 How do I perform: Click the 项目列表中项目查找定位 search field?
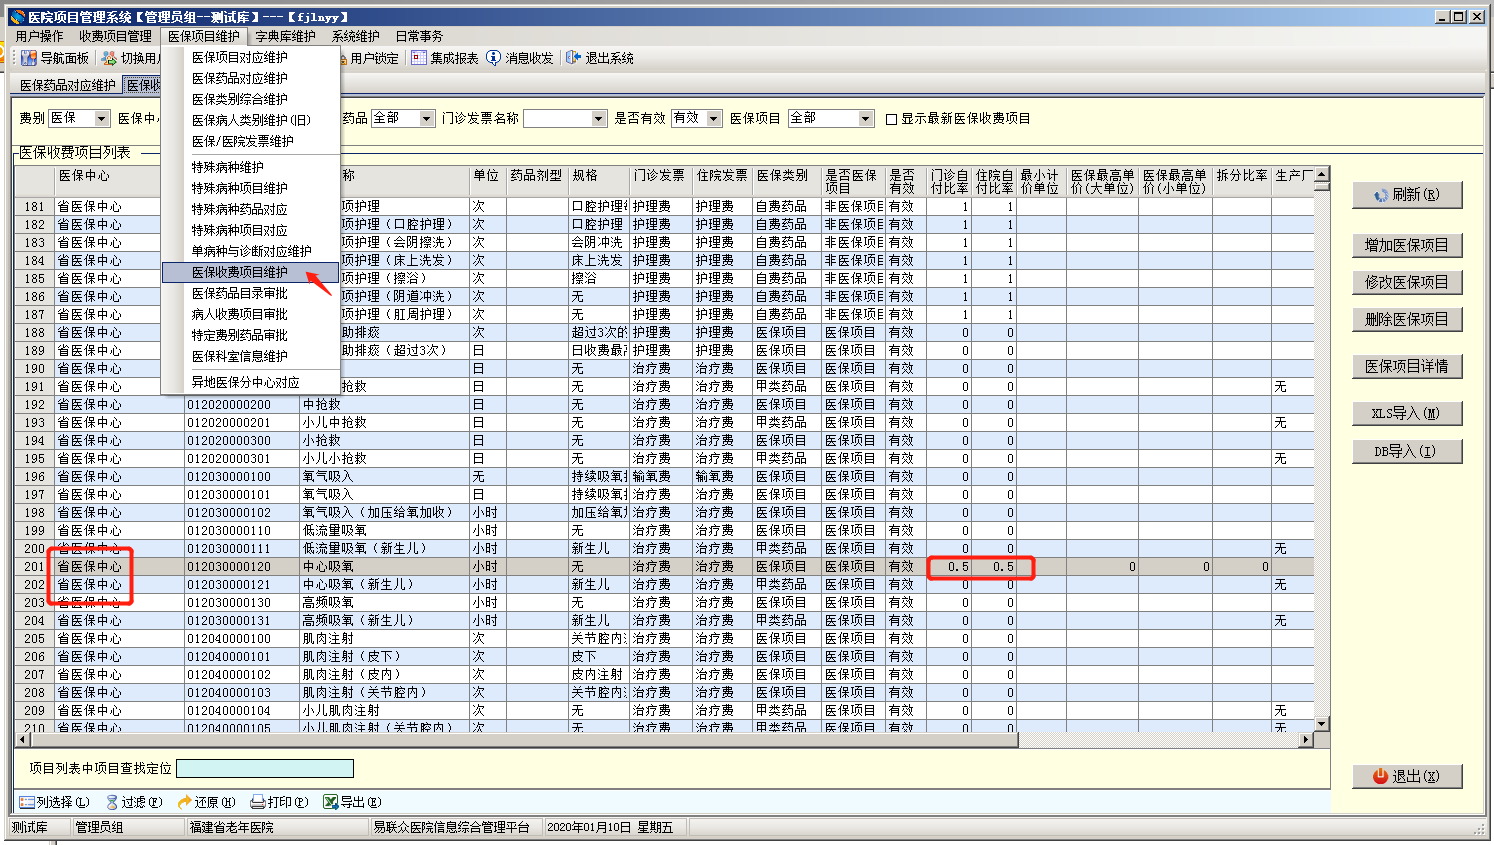(265, 768)
